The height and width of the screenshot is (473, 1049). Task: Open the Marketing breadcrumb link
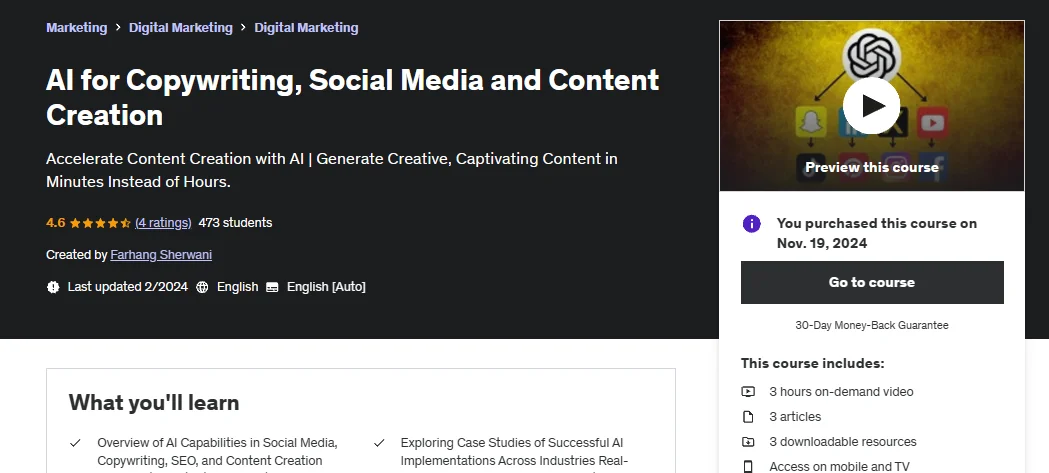click(x=76, y=27)
